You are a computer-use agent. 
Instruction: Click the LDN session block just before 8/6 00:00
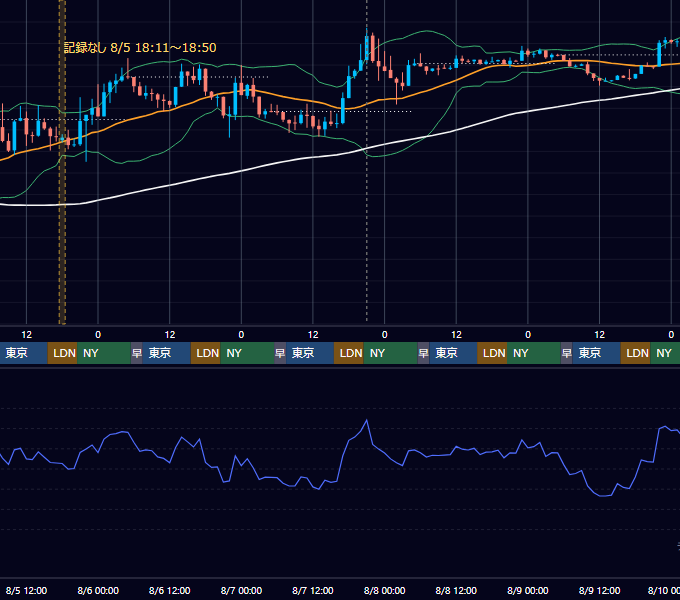(x=63, y=353)
